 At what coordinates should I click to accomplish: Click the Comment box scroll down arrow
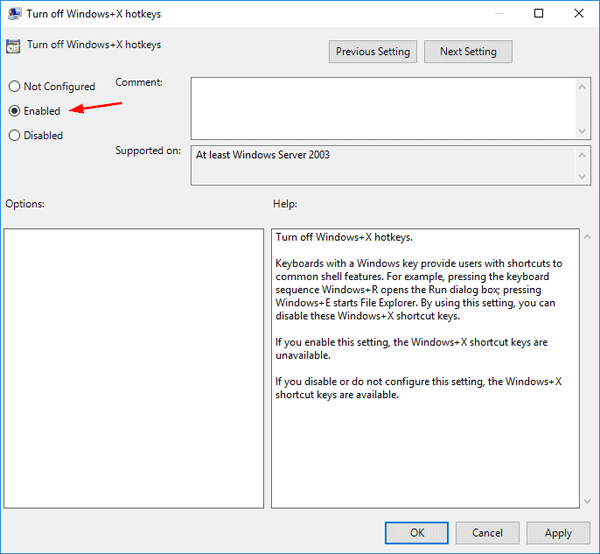[583, 131]
